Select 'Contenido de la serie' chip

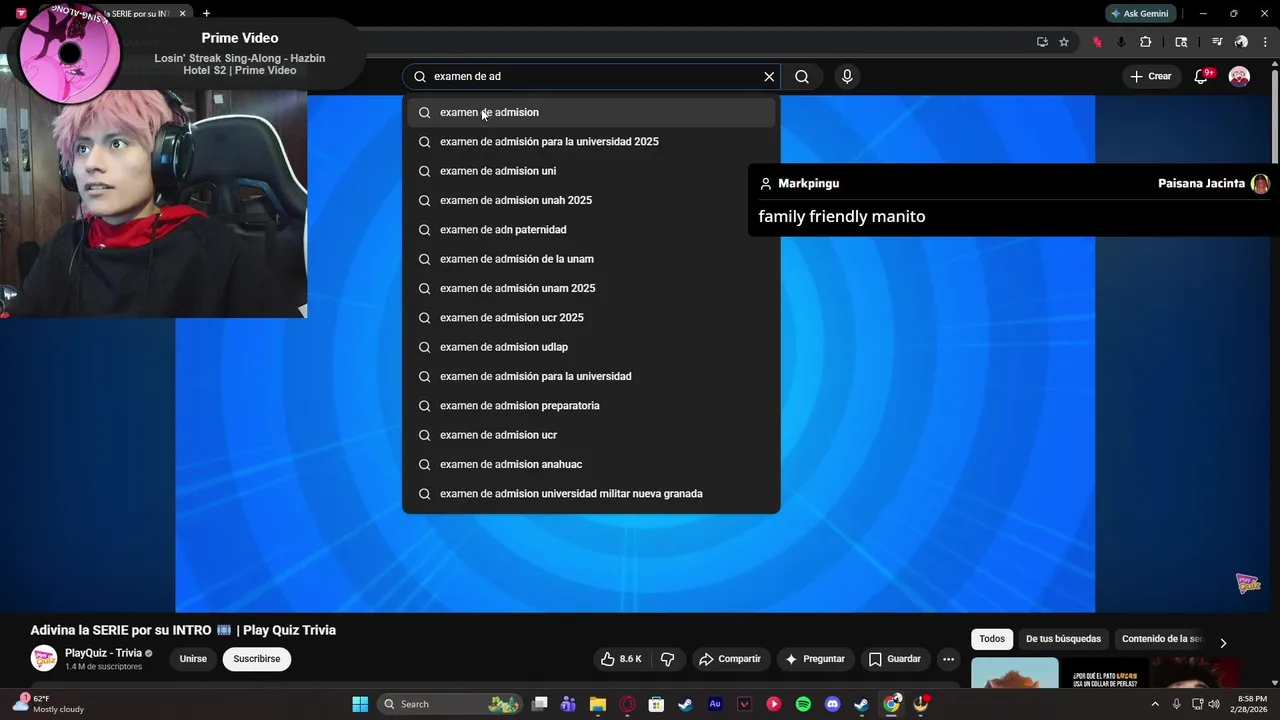1162,639
